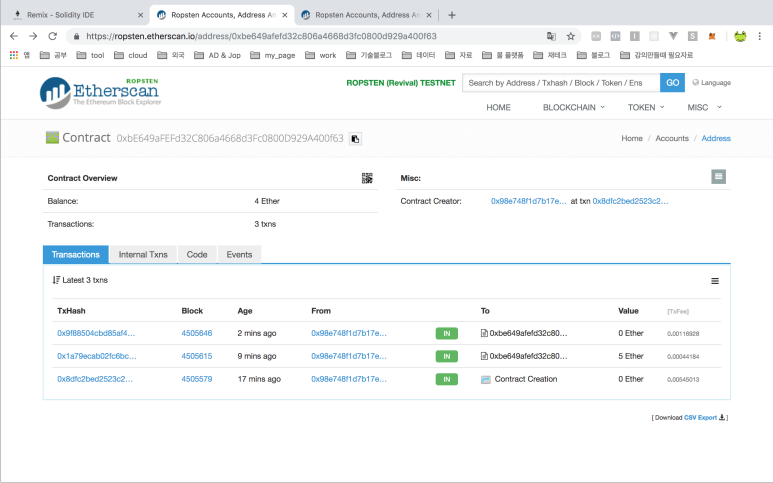The width and height of the screenshot is (773, 483).
Task: Expand the BLOCKCHAIN dropdown menu
Action: click(x=573, y=107)
